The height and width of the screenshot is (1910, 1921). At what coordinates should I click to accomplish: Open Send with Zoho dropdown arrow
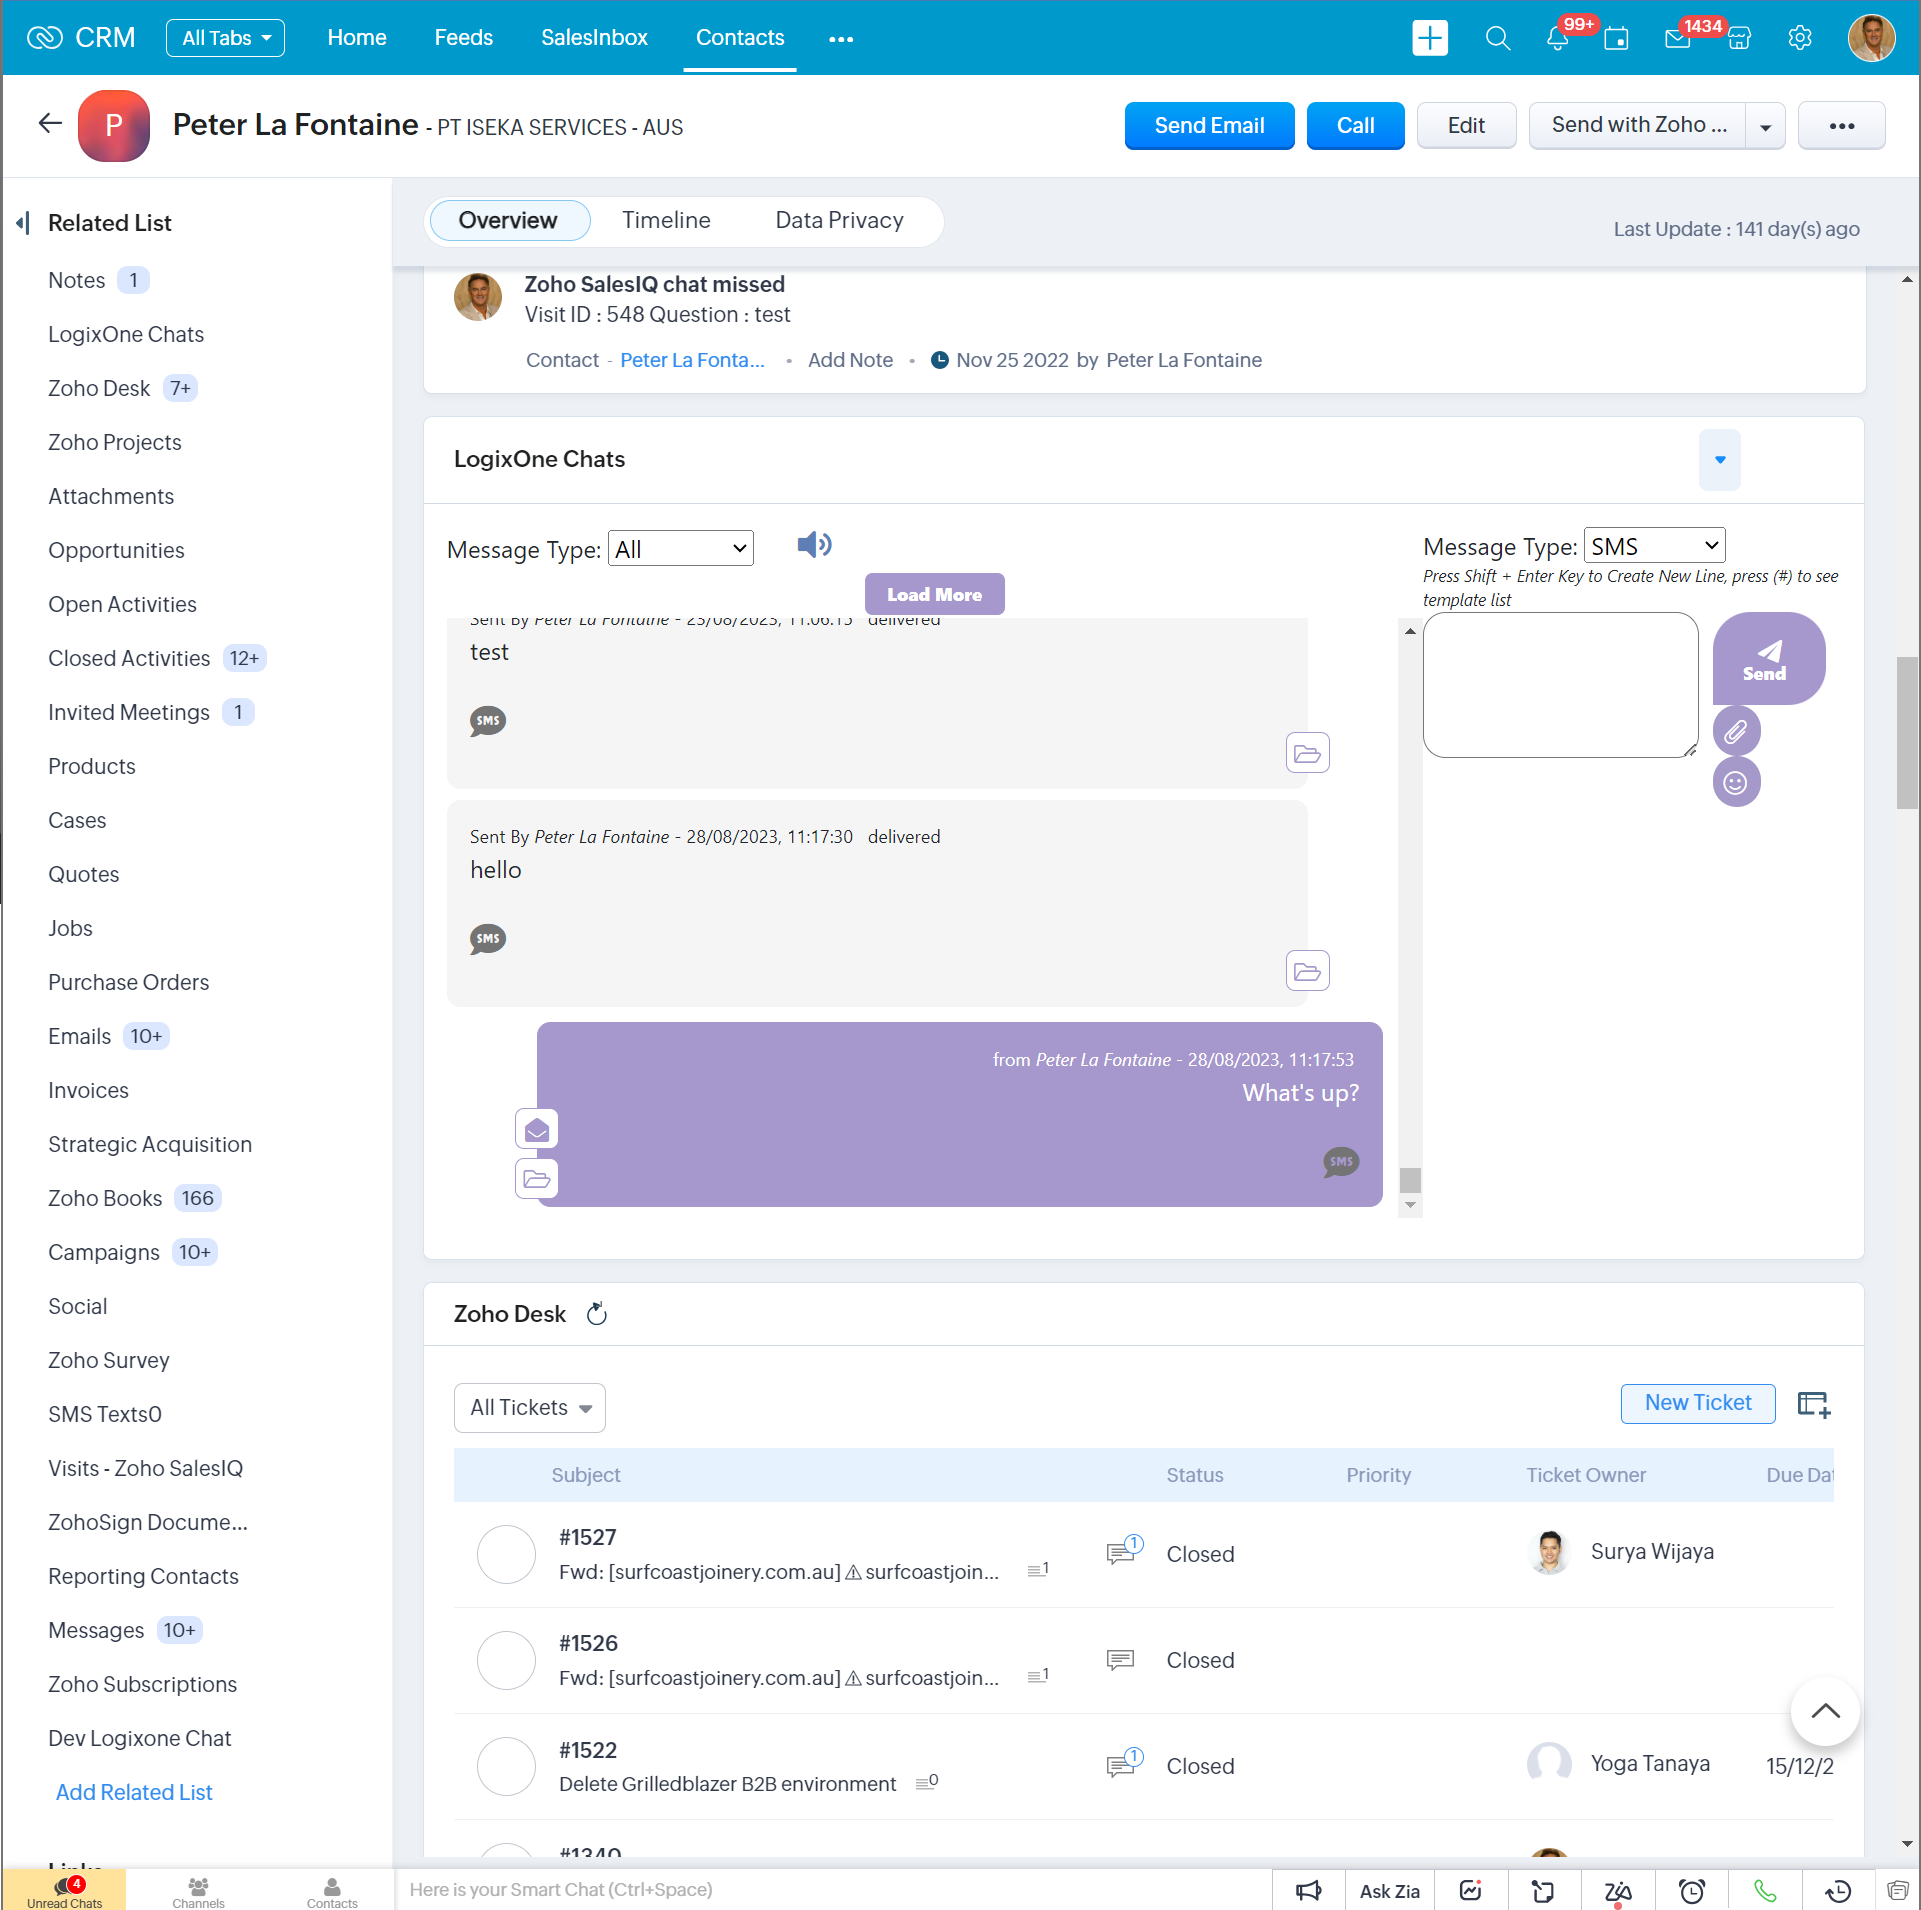[x=1765, y=125]
